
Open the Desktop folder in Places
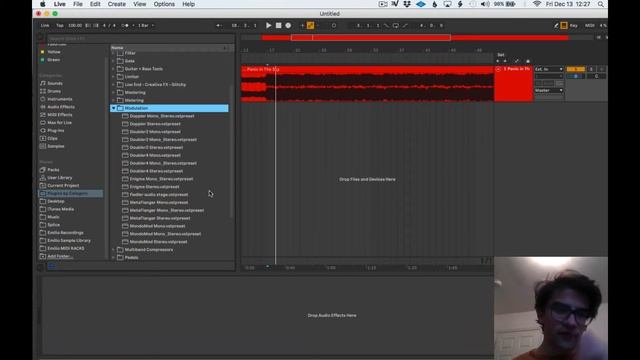tap(56, 201)
